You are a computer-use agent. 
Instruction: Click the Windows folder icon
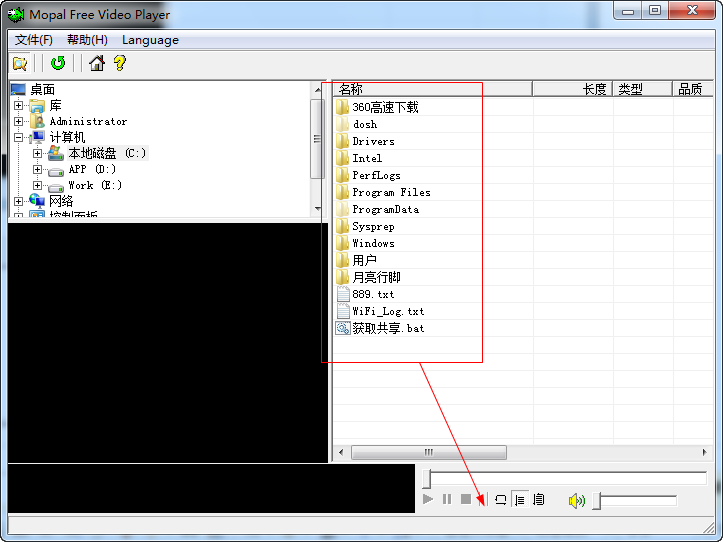(342, 243)
